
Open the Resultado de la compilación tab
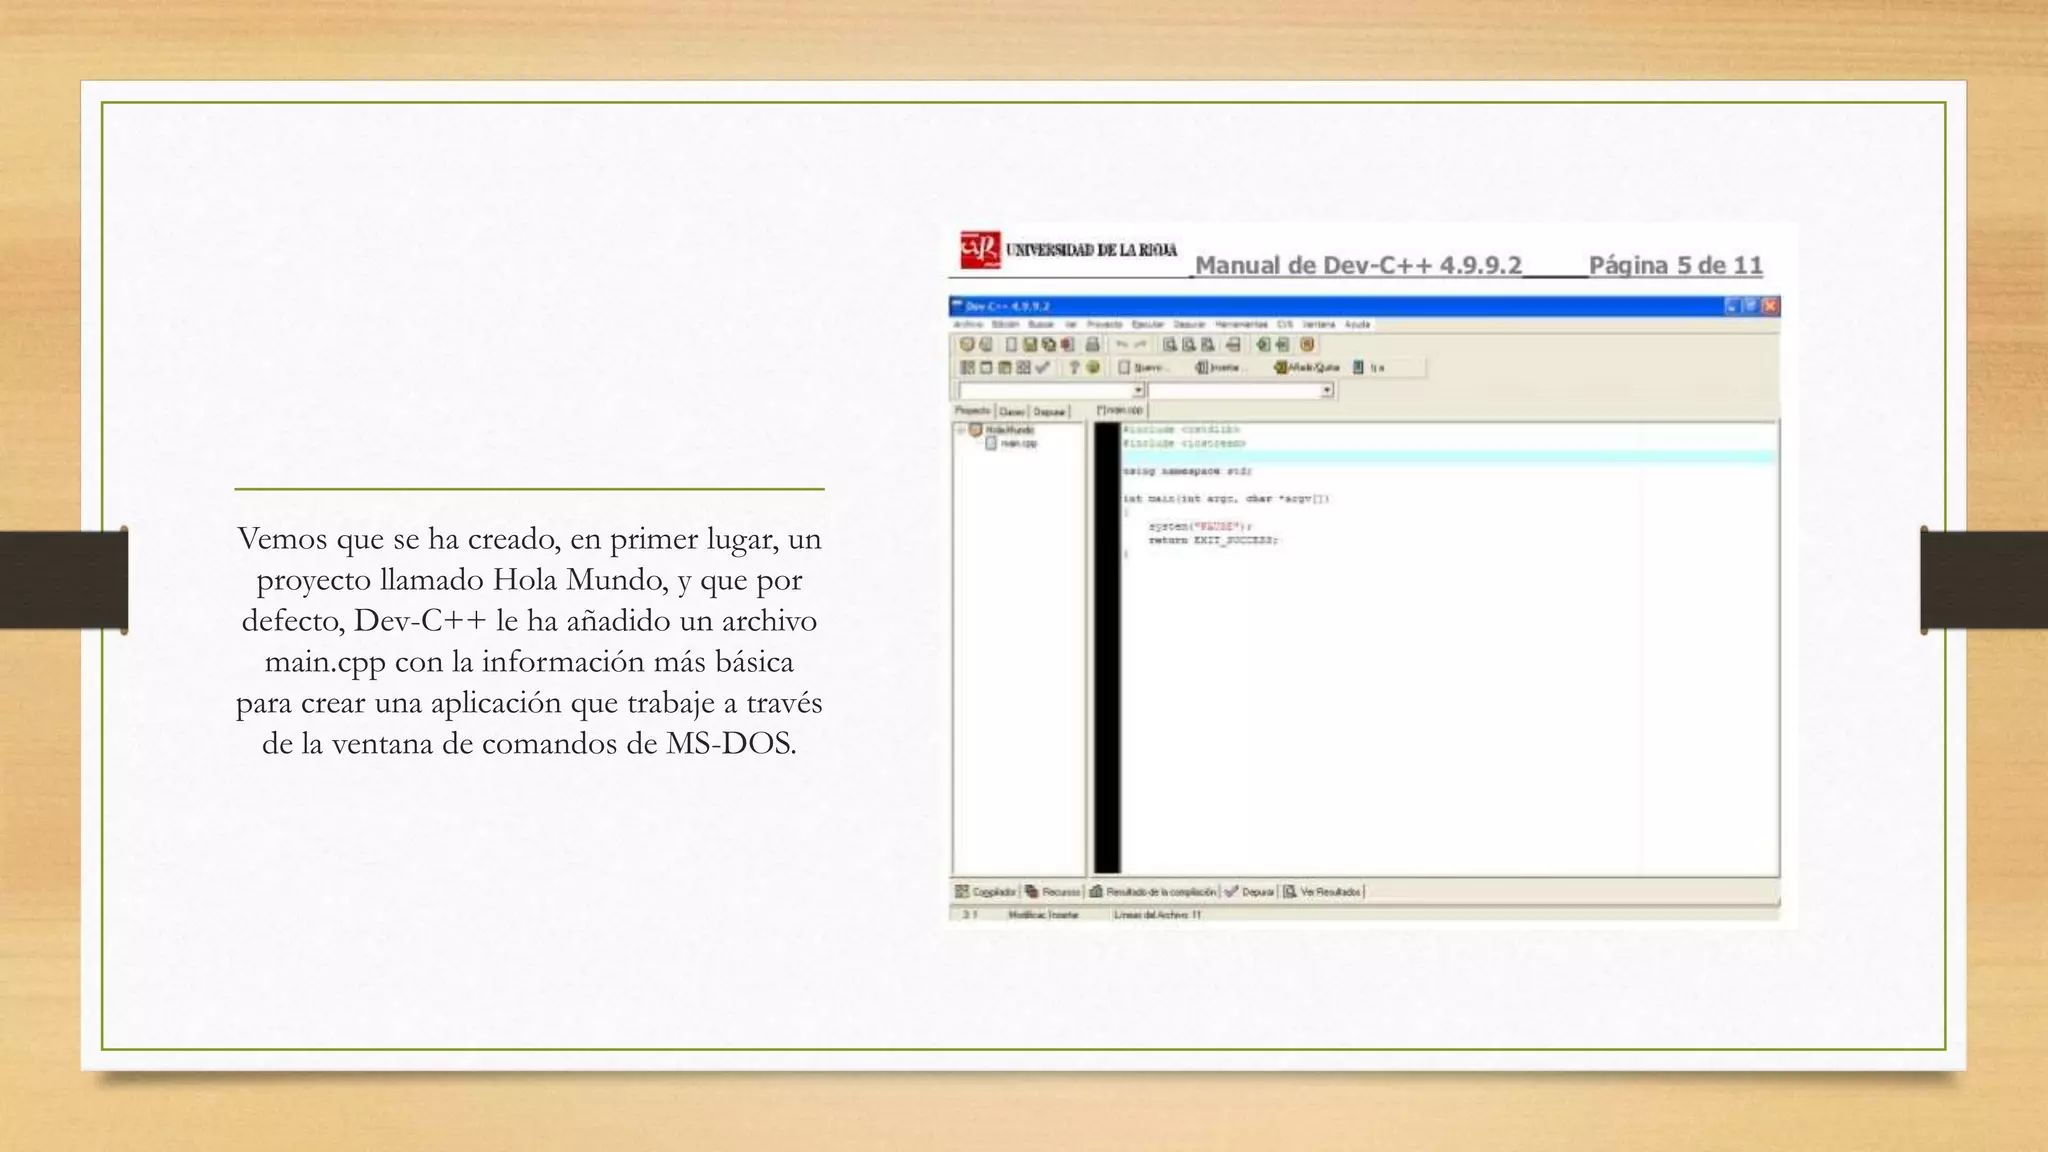pos(1153,891)
